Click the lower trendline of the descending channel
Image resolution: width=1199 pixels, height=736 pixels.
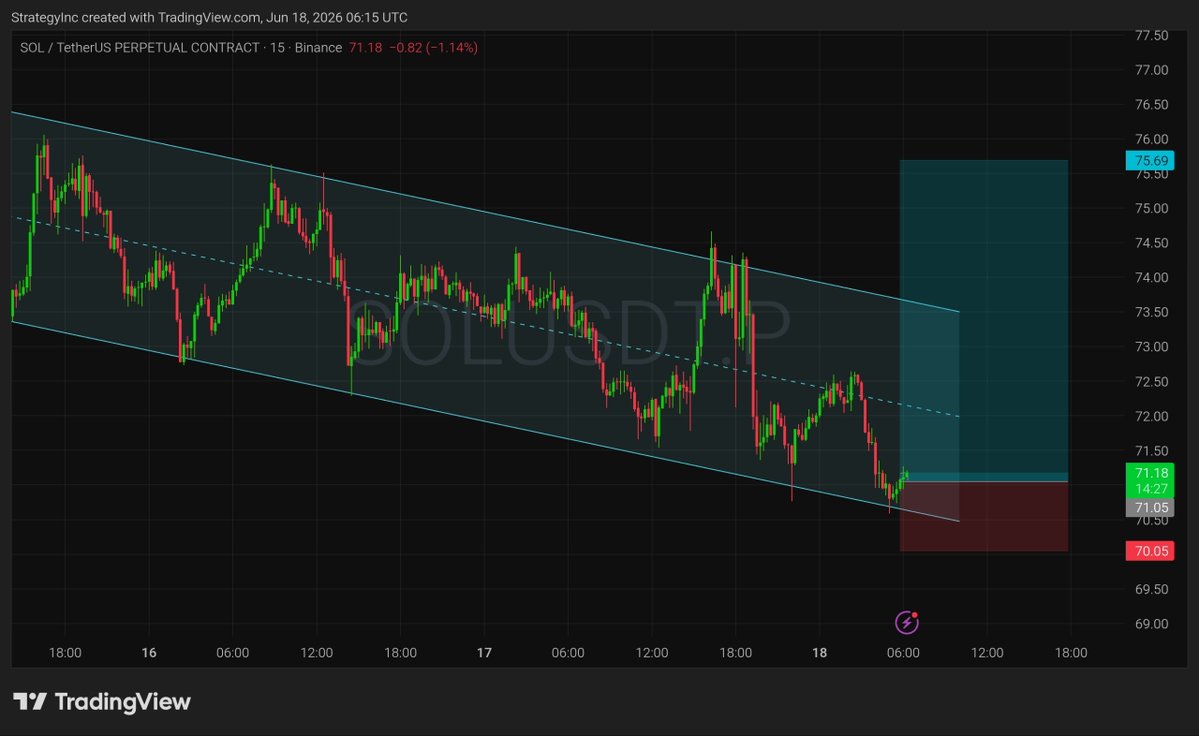click(485, 421)
